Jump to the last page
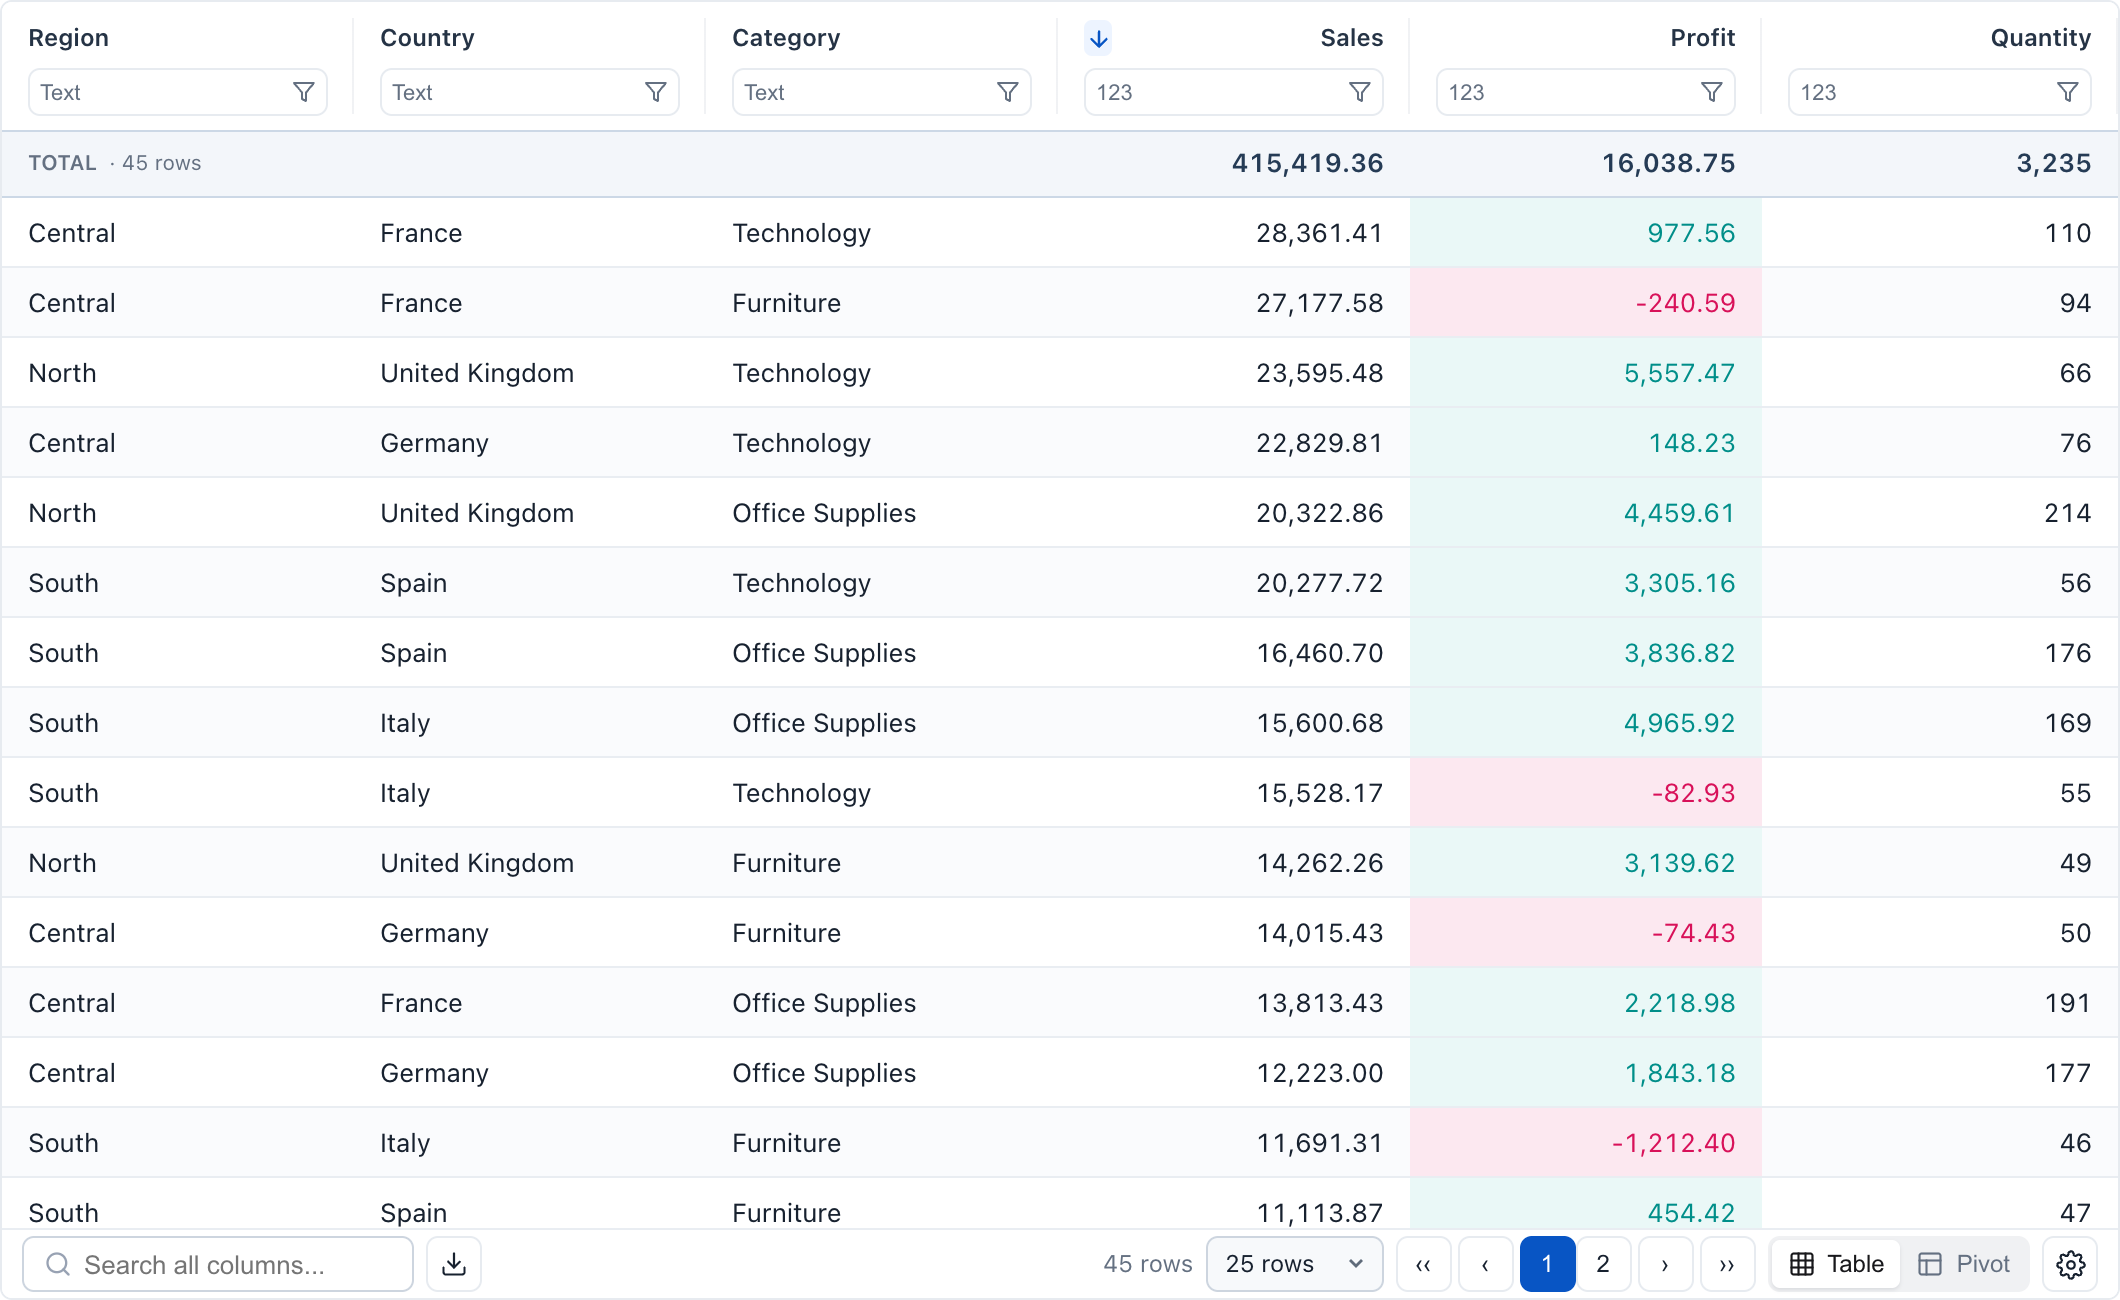 pos(1727,1264)
